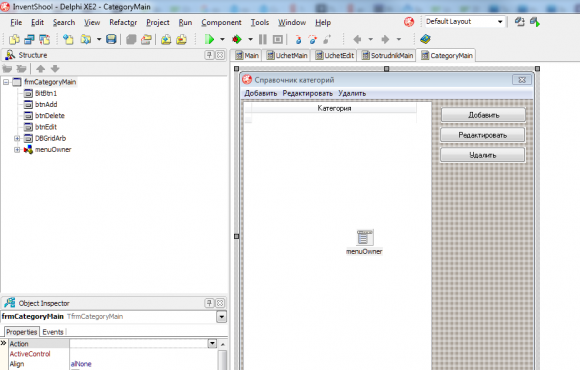Click the Pause button in the toolbar
This screenshot has height=370, width=580.
tap(263, 39)
